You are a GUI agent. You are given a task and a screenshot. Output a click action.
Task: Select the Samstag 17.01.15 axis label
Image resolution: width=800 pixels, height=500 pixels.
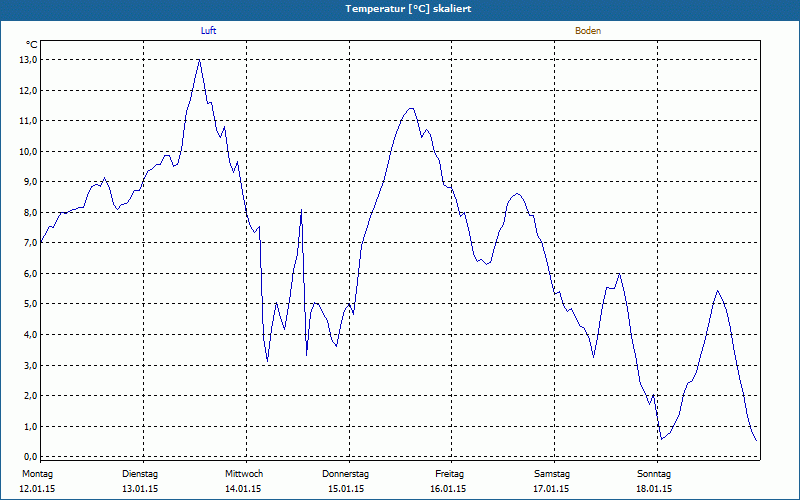point(552,481)
